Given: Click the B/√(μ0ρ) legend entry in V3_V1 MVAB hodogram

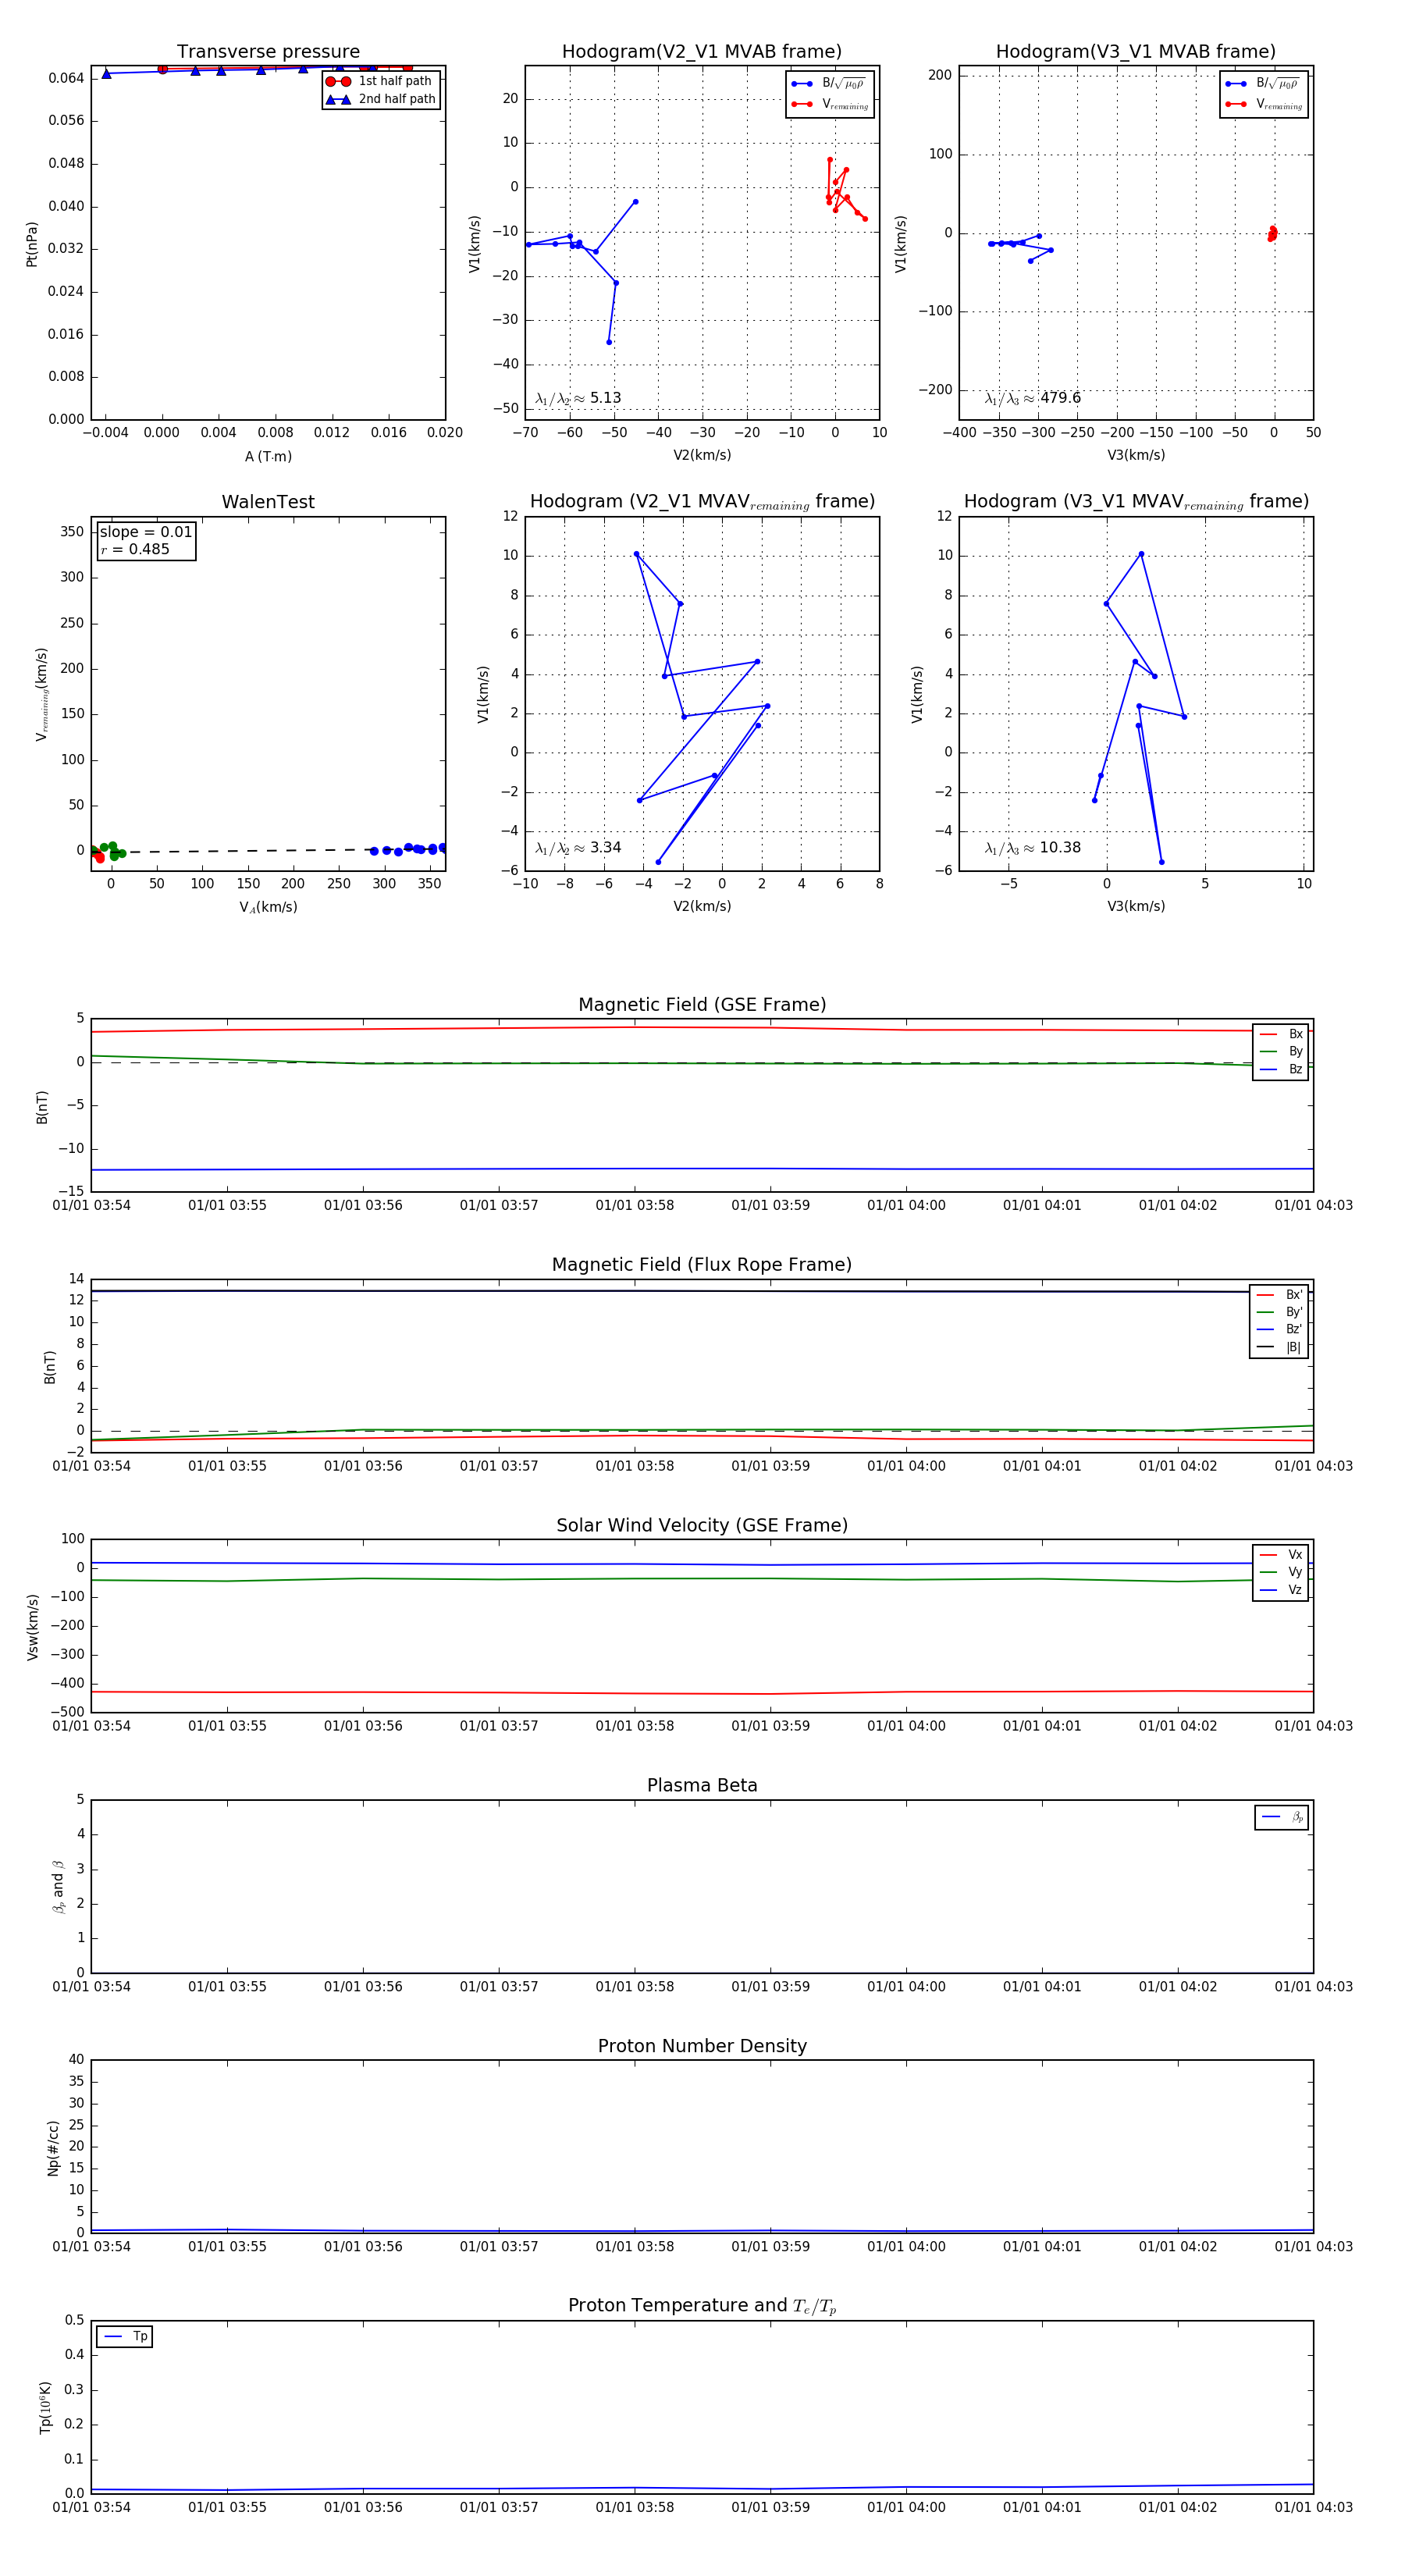Looking at the screenshot, I should (1264, 83).
